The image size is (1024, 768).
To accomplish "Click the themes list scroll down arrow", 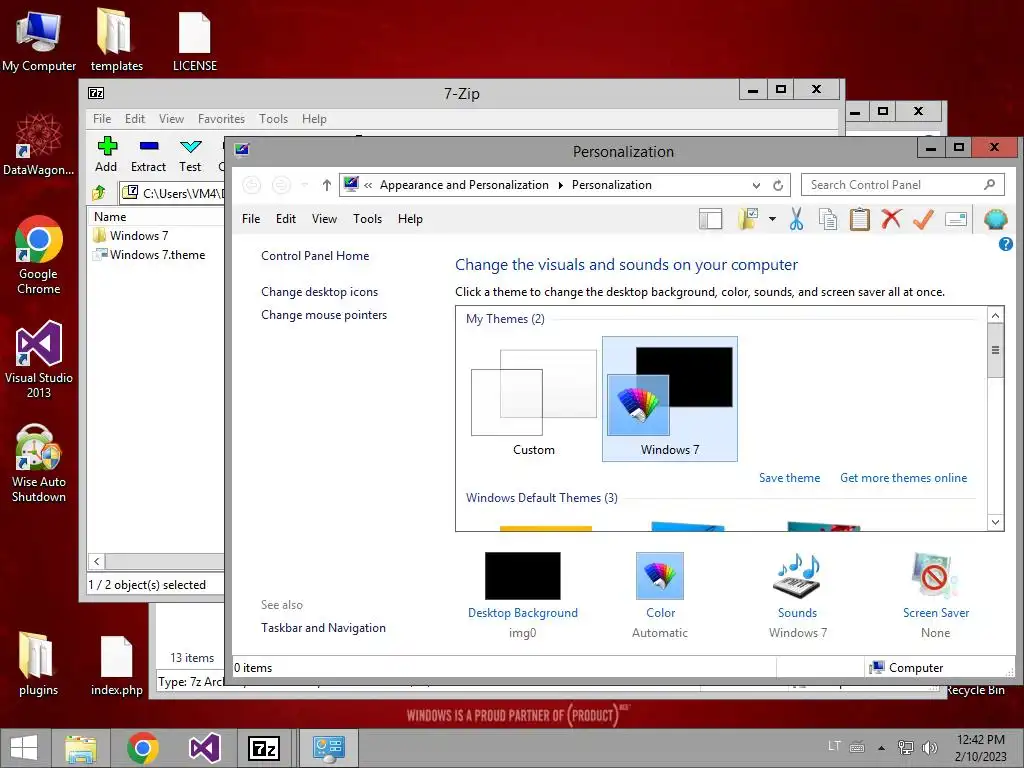I will 995,522.
